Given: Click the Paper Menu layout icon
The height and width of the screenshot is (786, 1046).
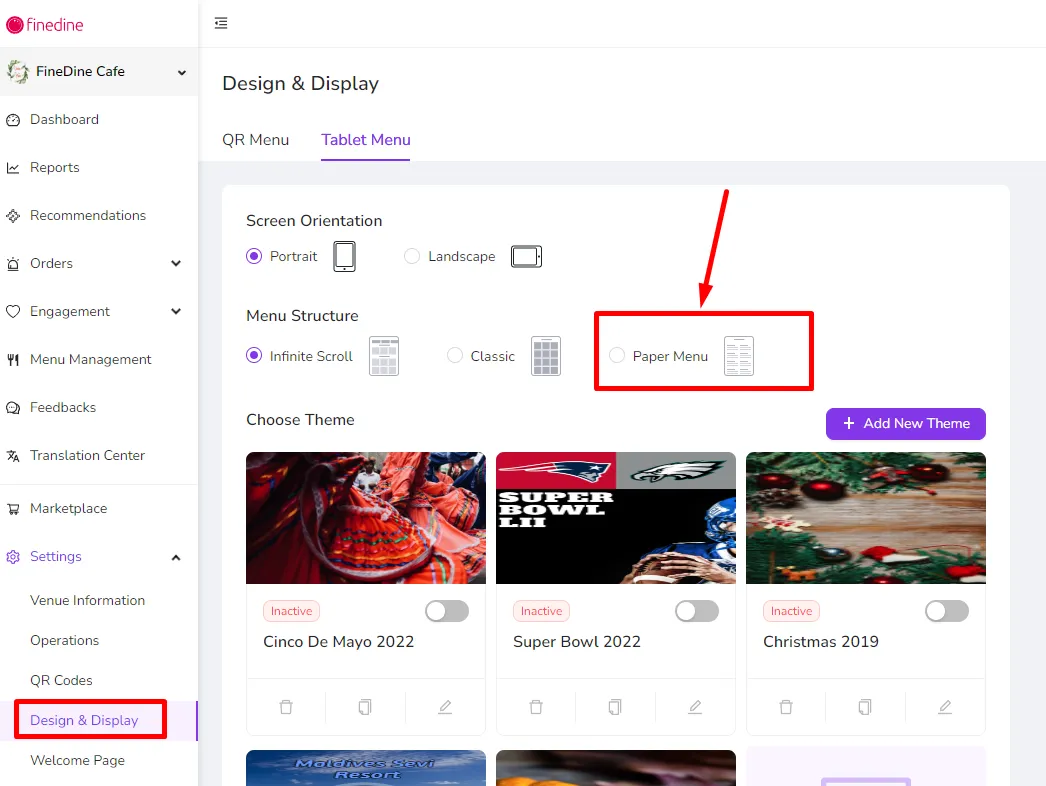Looking at the screenshot, I should (x=739, y=356).
